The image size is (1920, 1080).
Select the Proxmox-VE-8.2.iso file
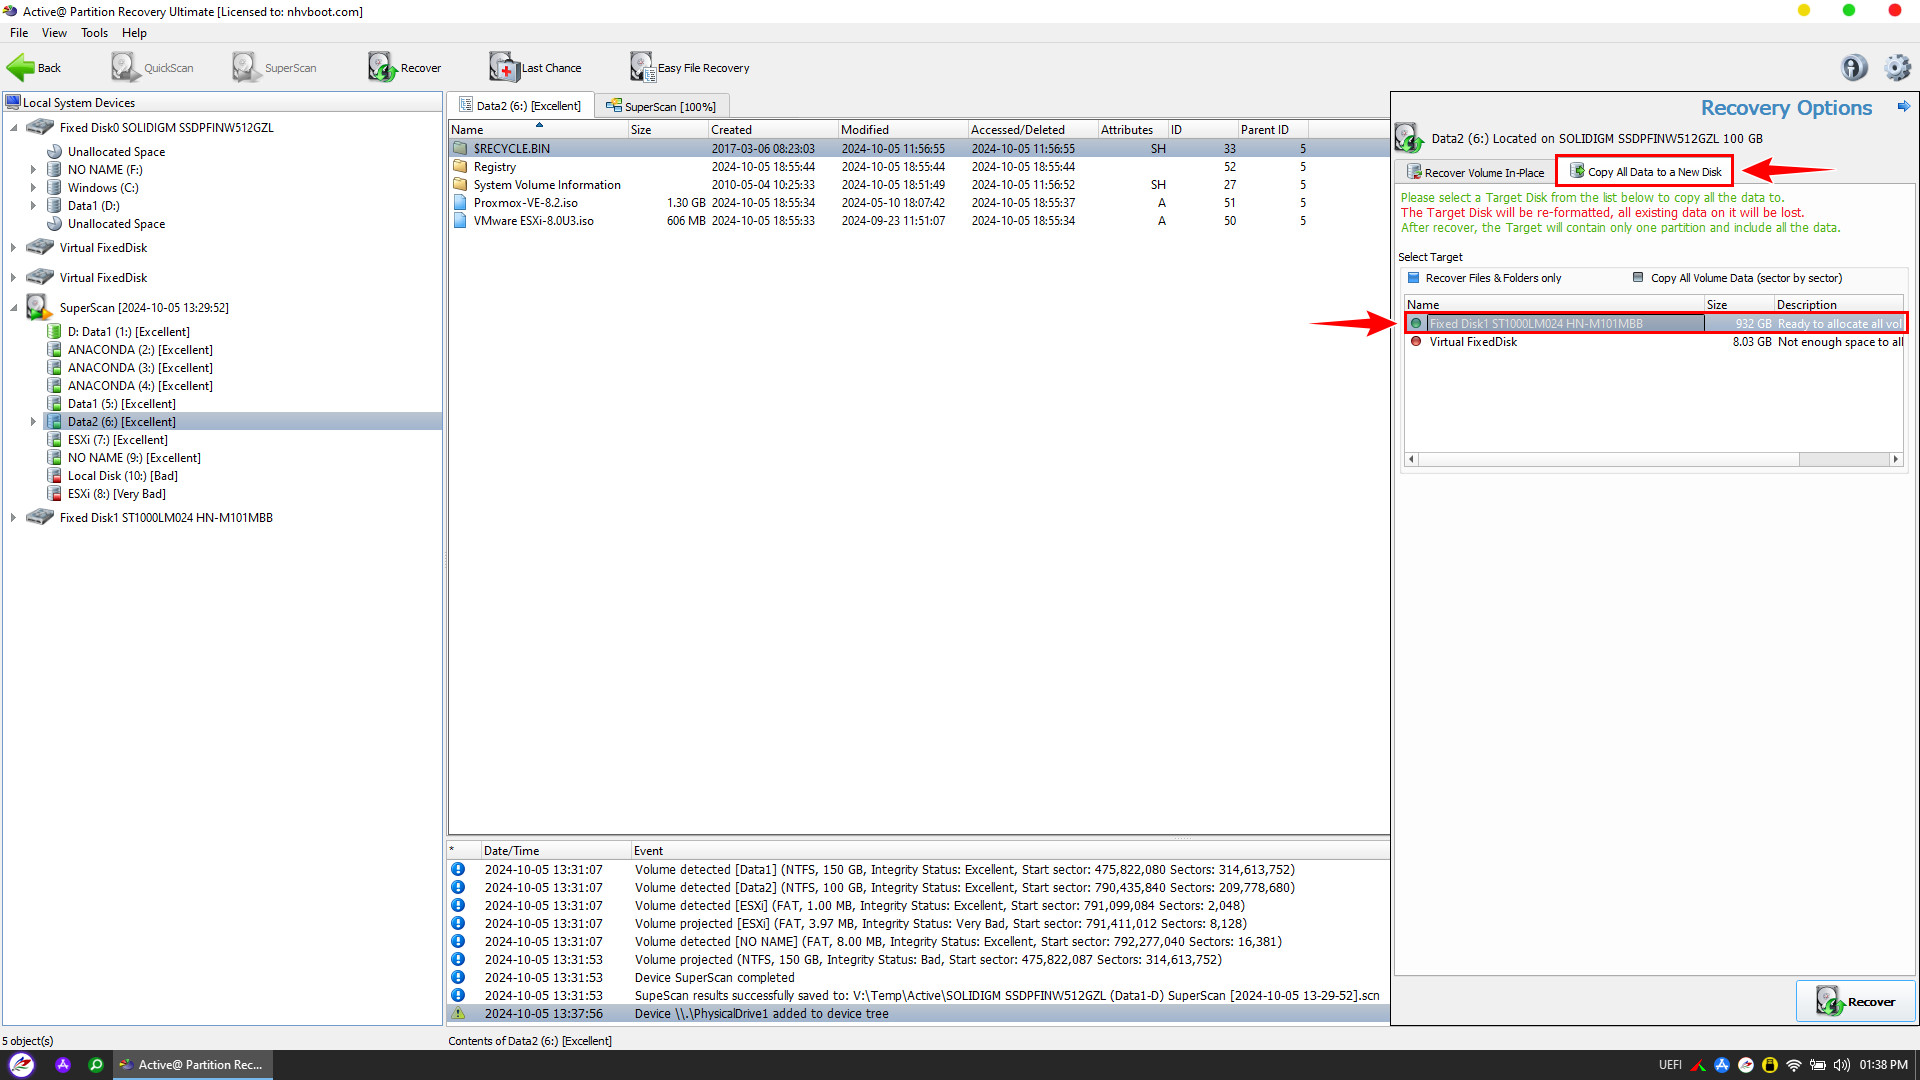click(x=525, y=203)
